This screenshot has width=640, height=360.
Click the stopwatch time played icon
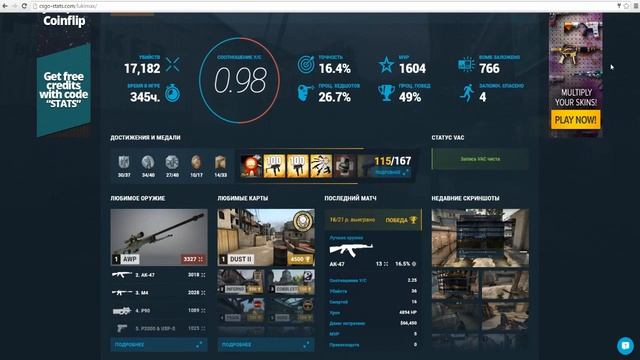pos(173,93)
